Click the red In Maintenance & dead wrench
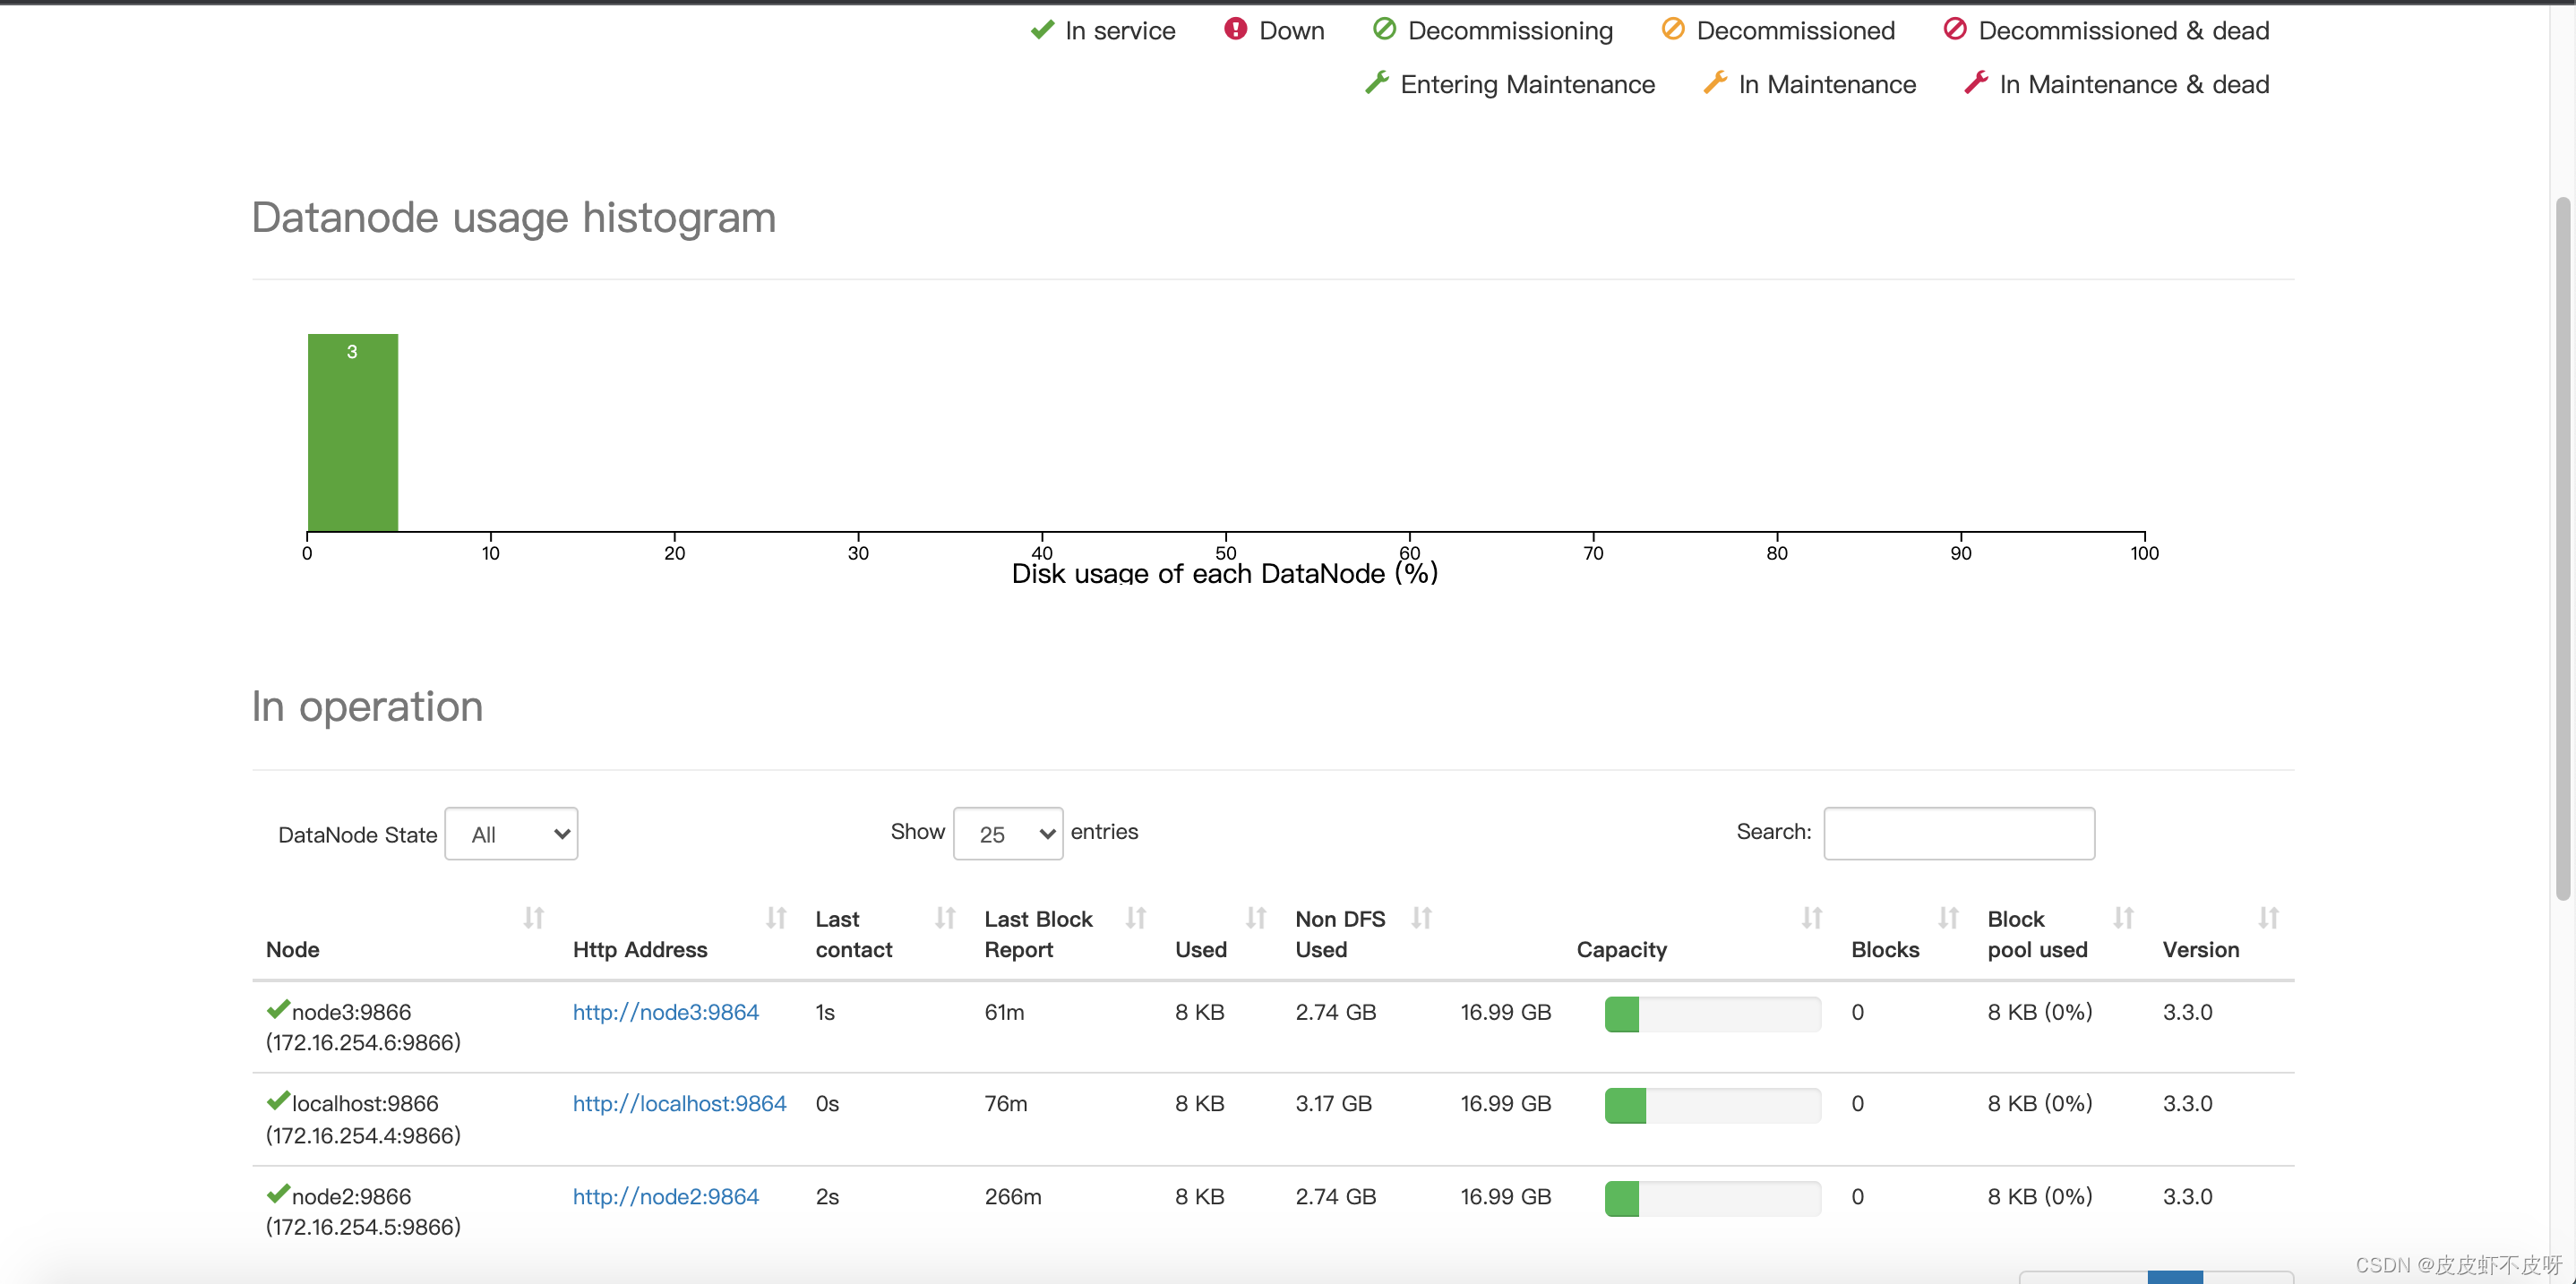 pos(1976,83)
